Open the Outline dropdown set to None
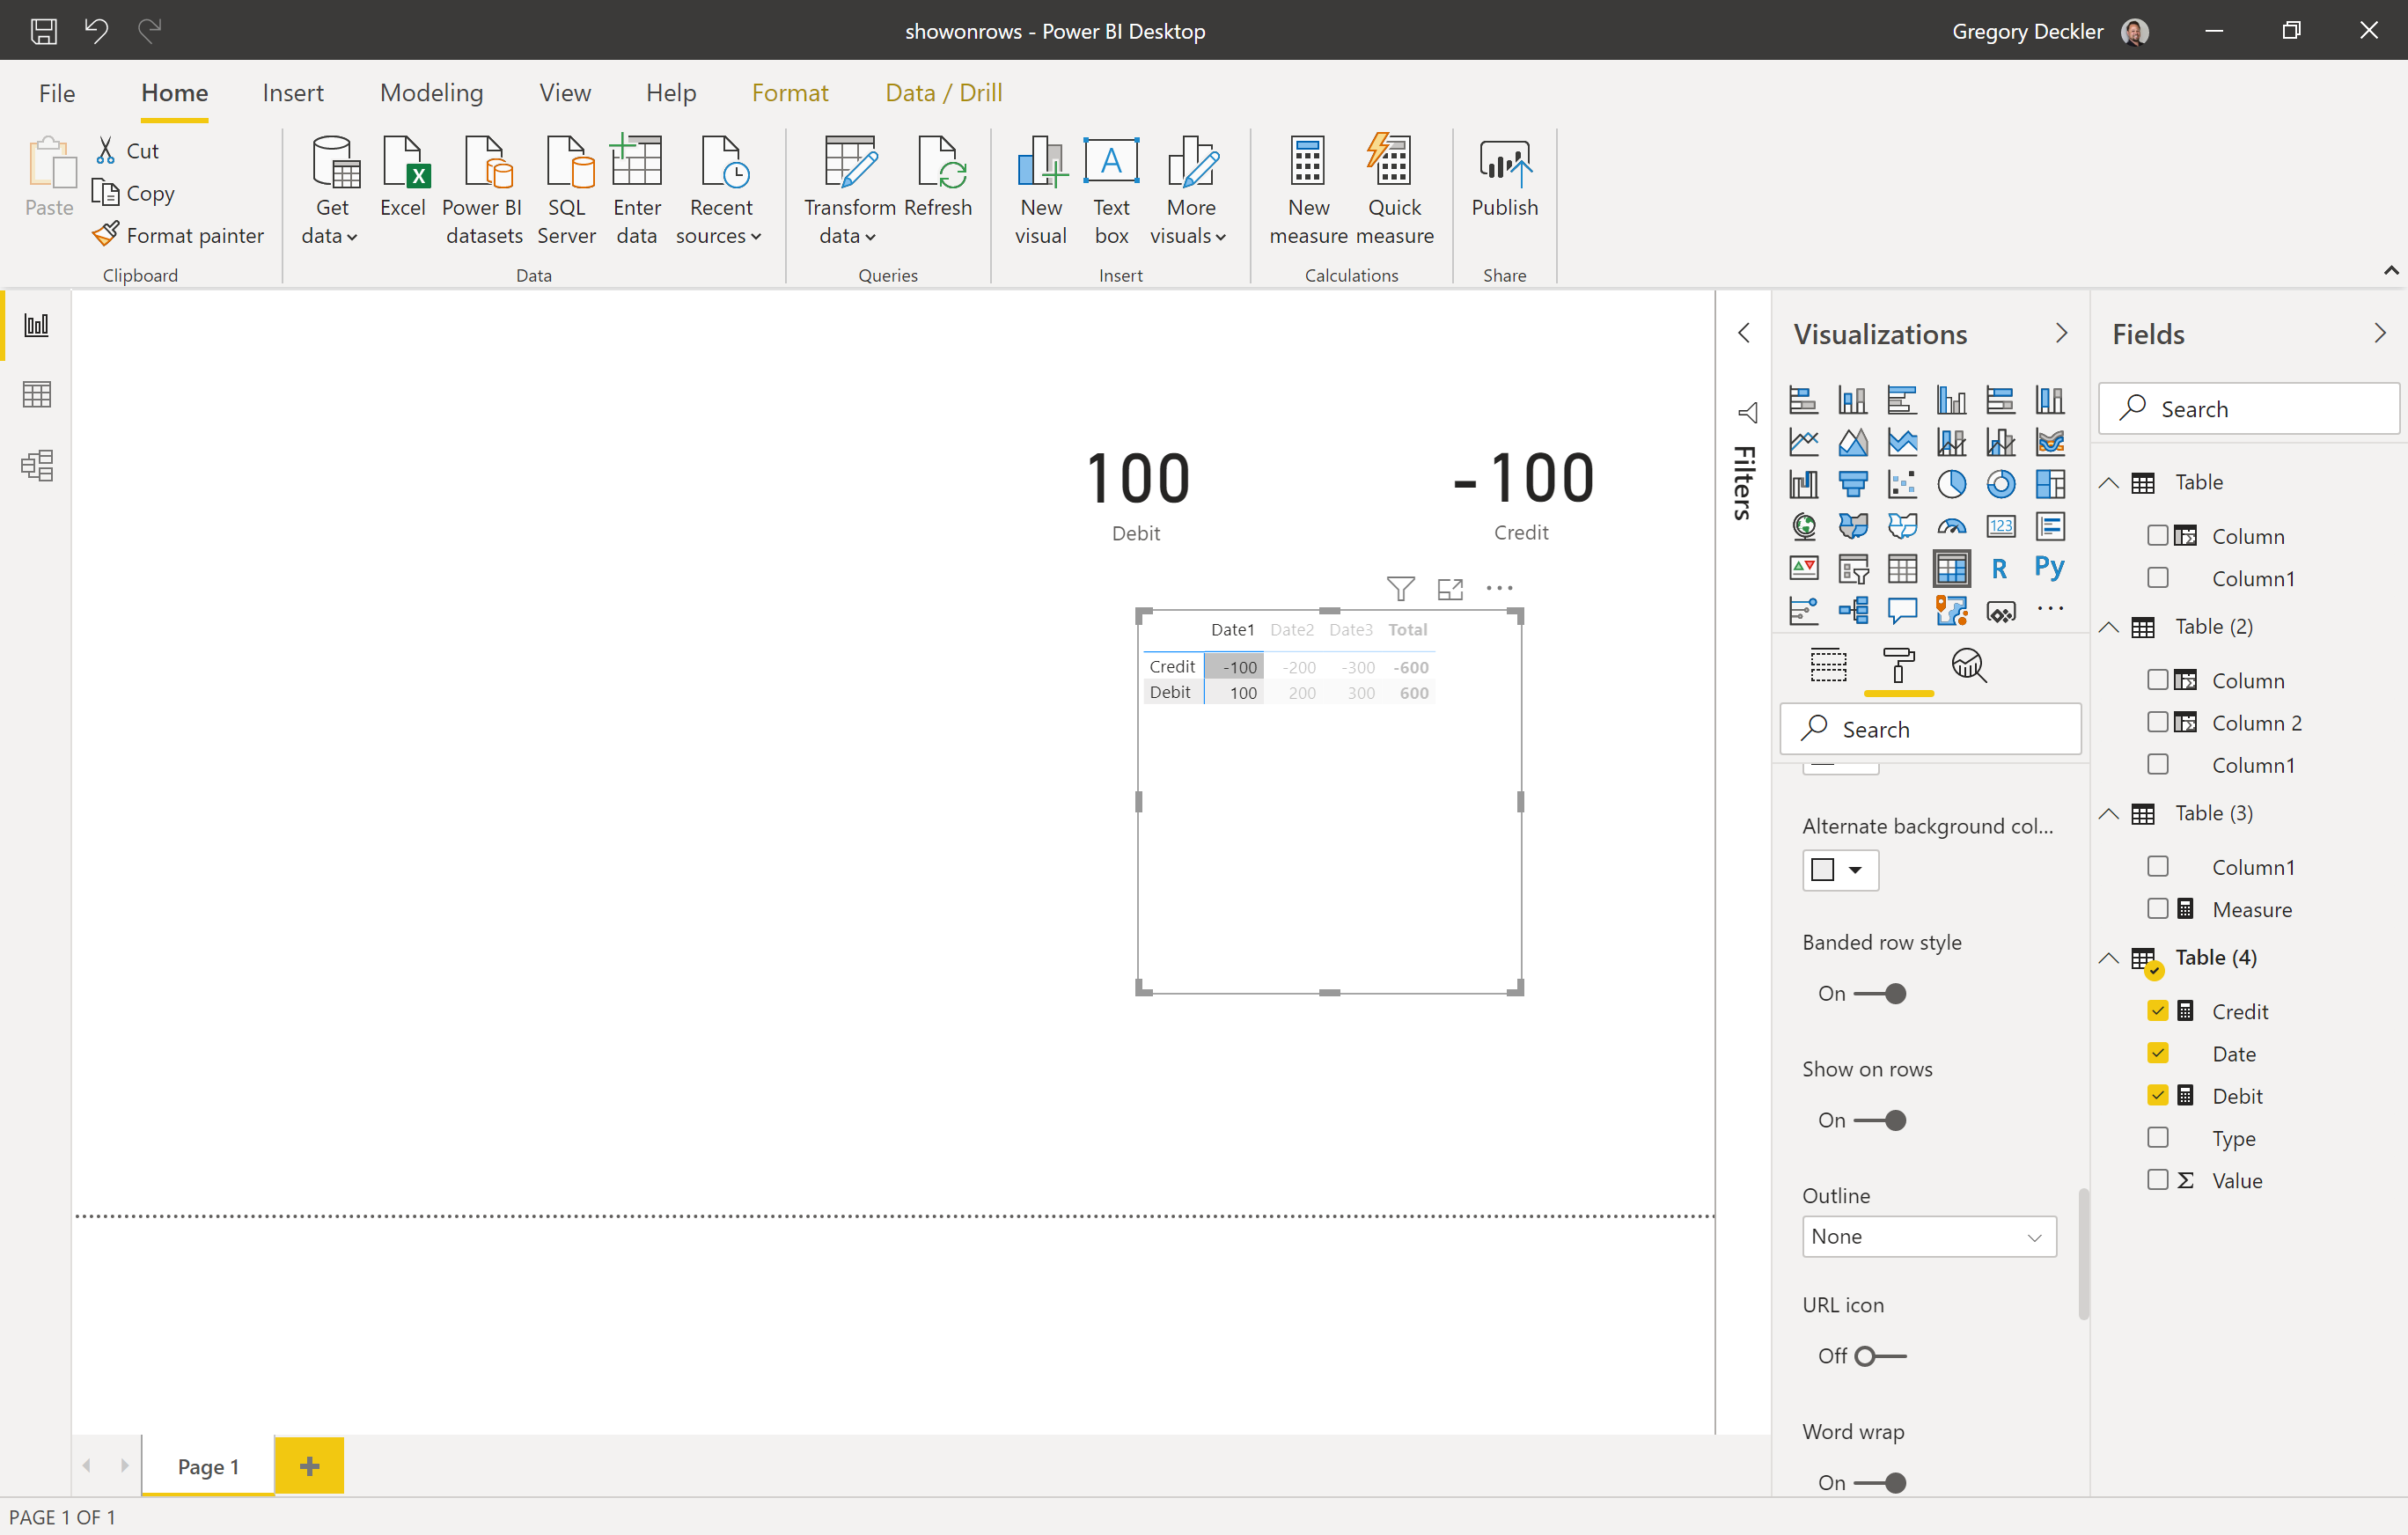 tap(1928, 1237)
